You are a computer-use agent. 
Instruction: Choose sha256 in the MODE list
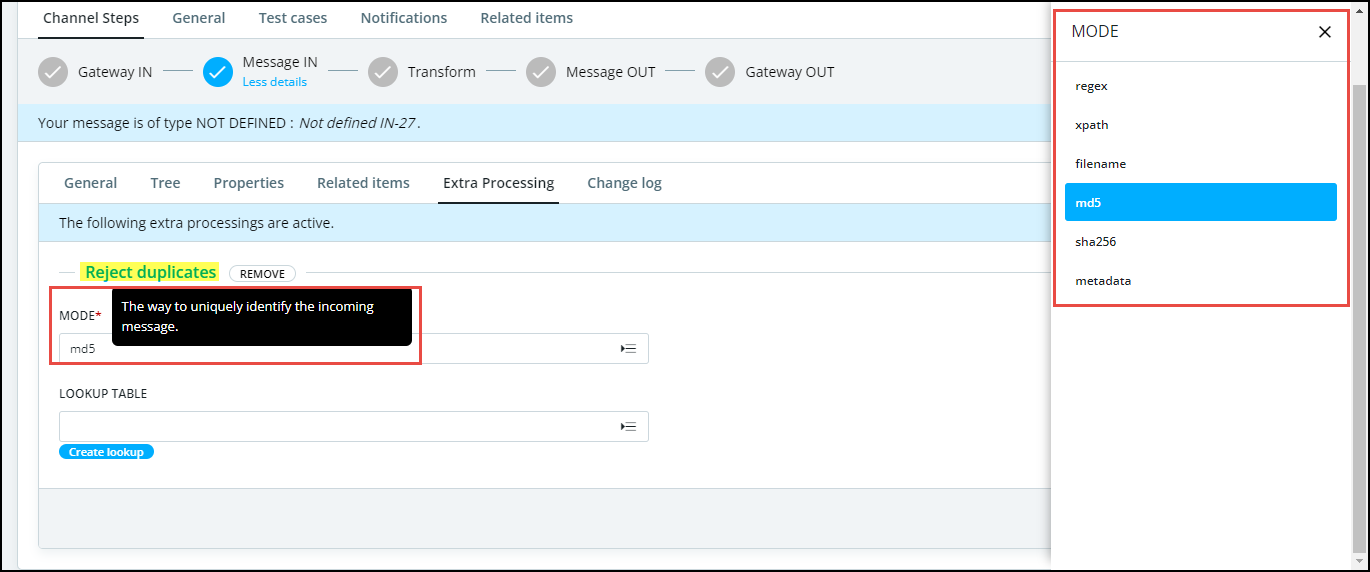pos(1201,241)
